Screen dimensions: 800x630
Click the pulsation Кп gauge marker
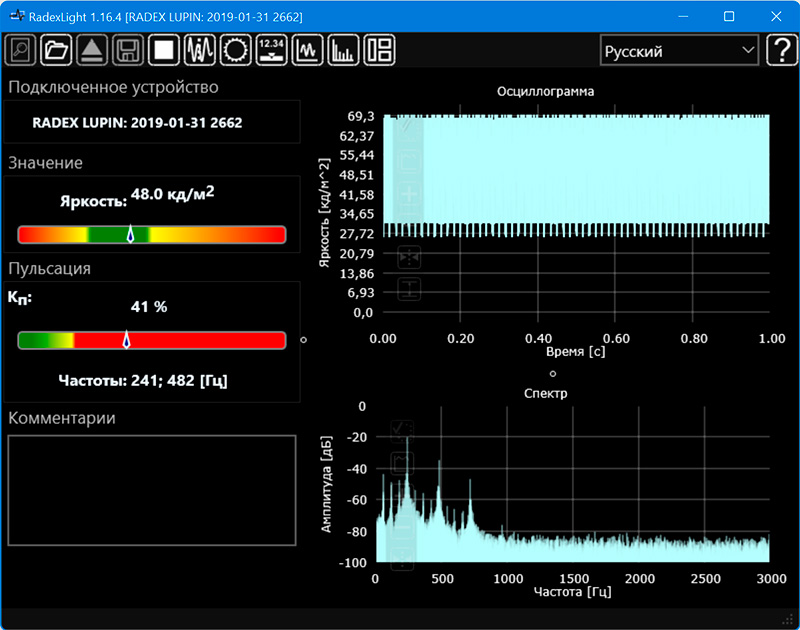click(x=126, y=340)
